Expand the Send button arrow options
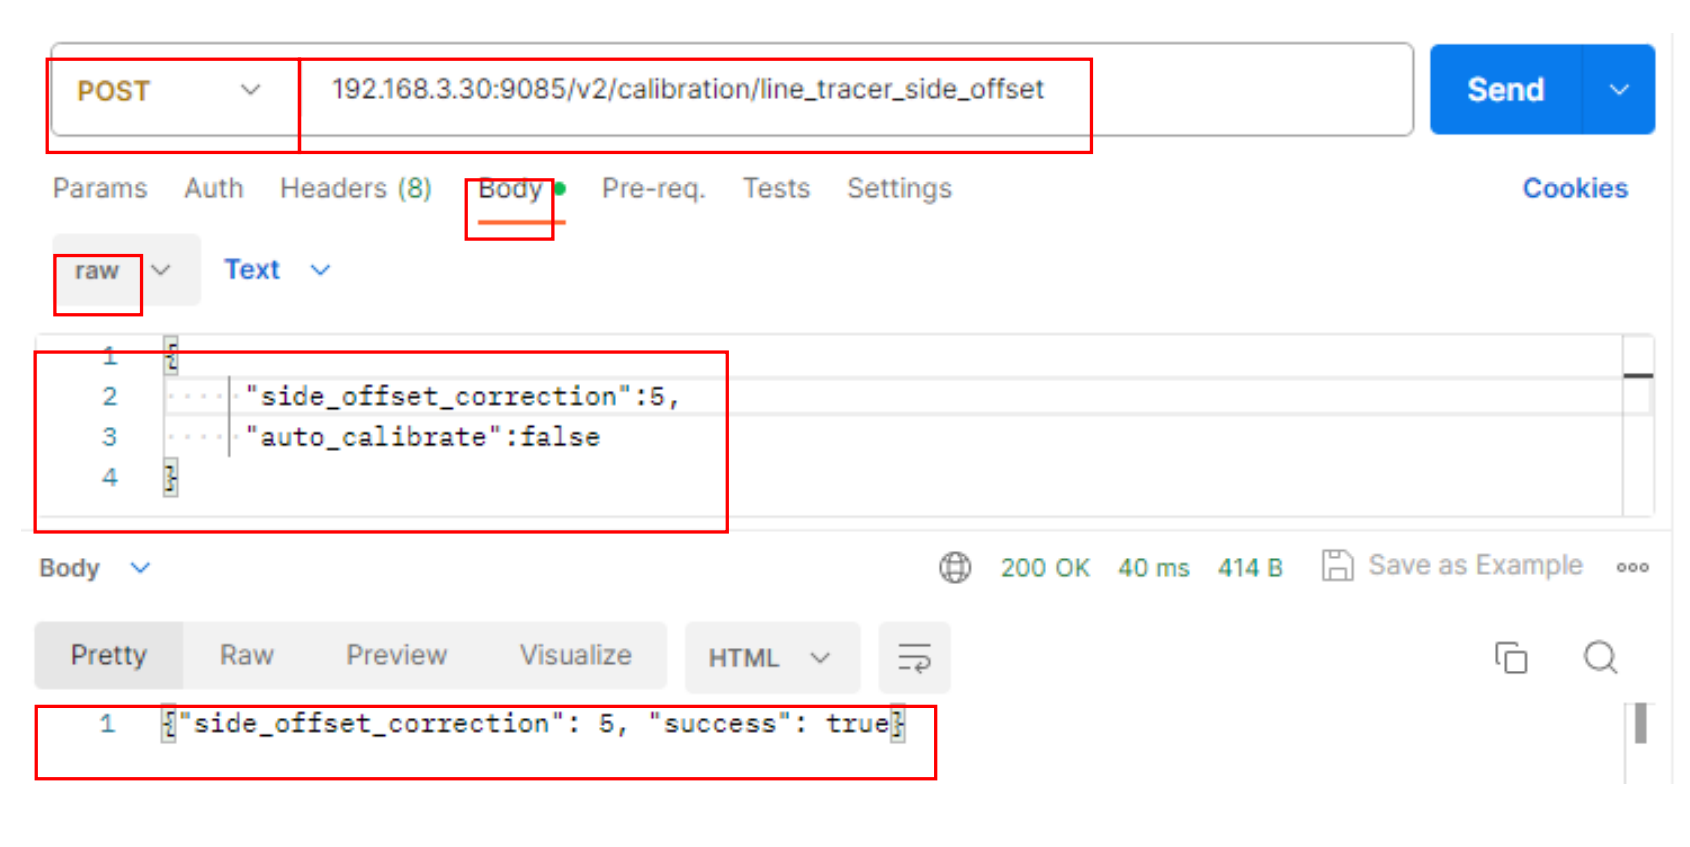This screenshot has height=847, width=1690. [1619, 90]
